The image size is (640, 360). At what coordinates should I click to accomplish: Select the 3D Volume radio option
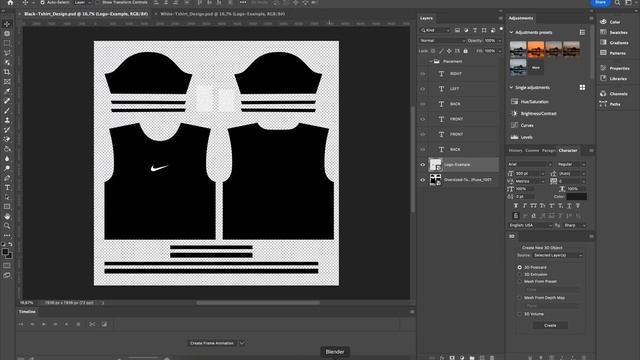tap(520, 314)
